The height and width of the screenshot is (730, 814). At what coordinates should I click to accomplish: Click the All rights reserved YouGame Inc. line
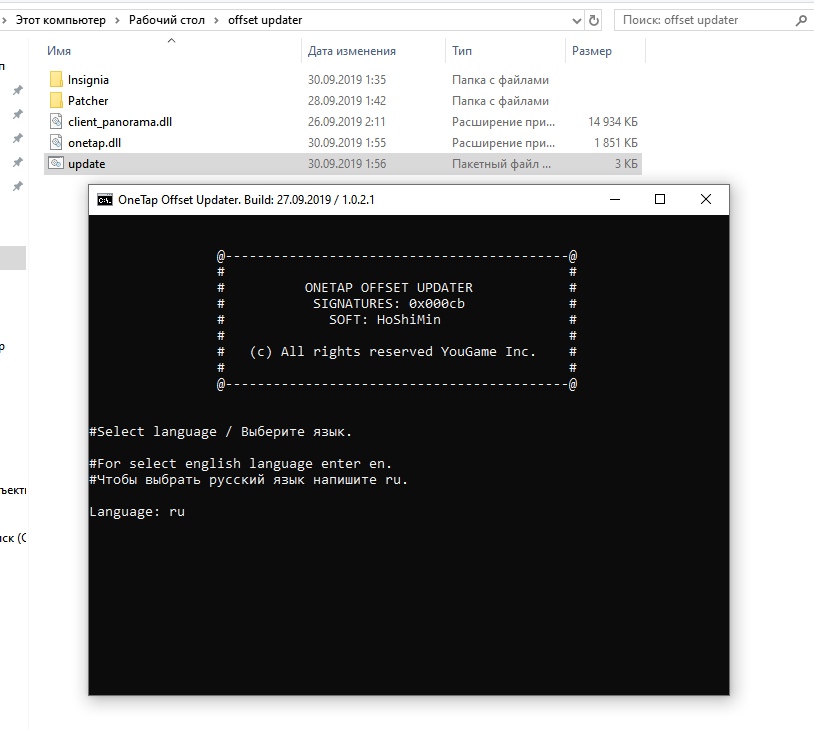click(x=392, y=352)
